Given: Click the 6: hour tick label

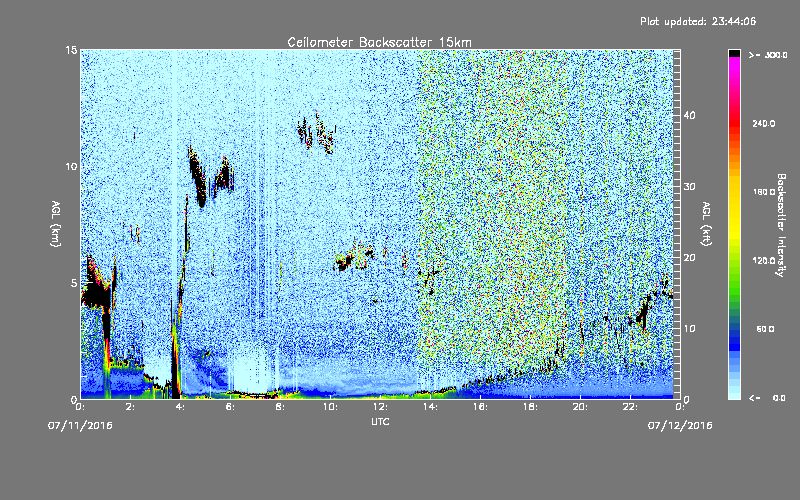Looking at the screenshot, I should click(x=231, y=407).
